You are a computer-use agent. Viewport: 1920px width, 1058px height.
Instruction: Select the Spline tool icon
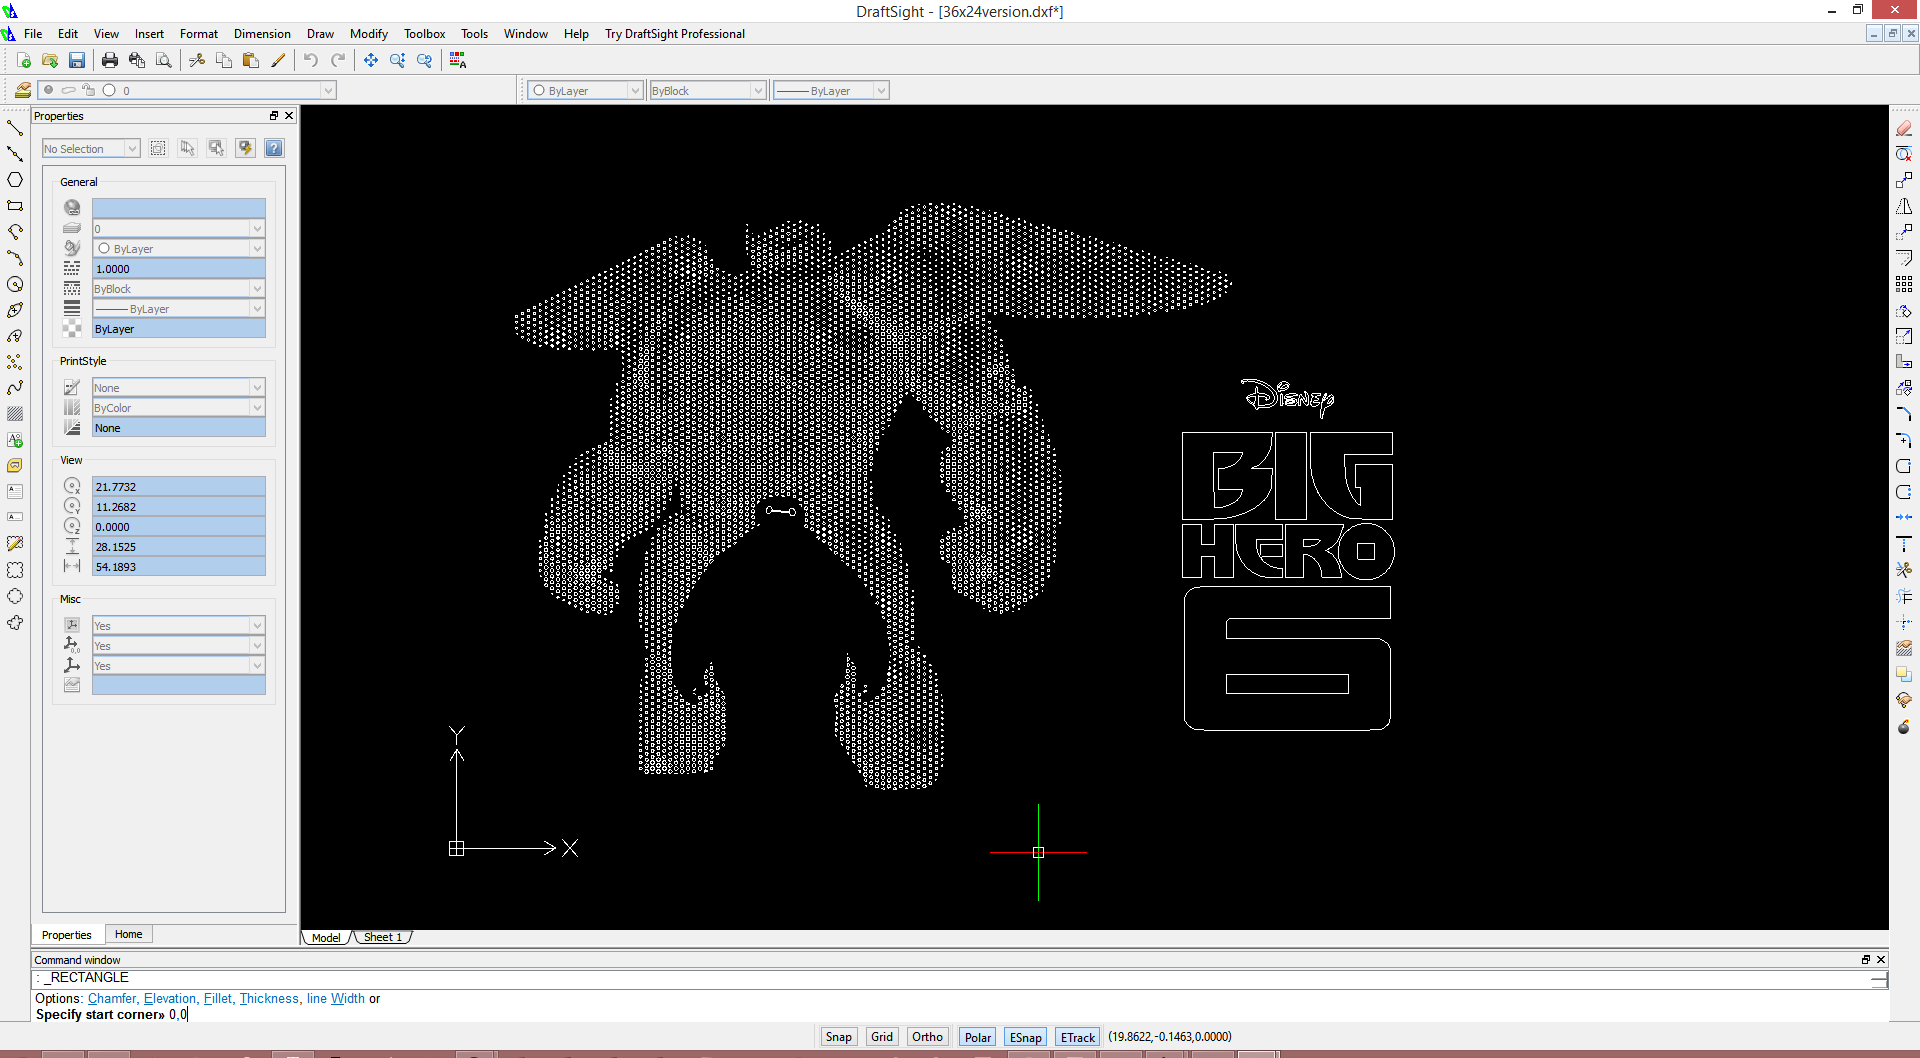(x=15, y=388)
